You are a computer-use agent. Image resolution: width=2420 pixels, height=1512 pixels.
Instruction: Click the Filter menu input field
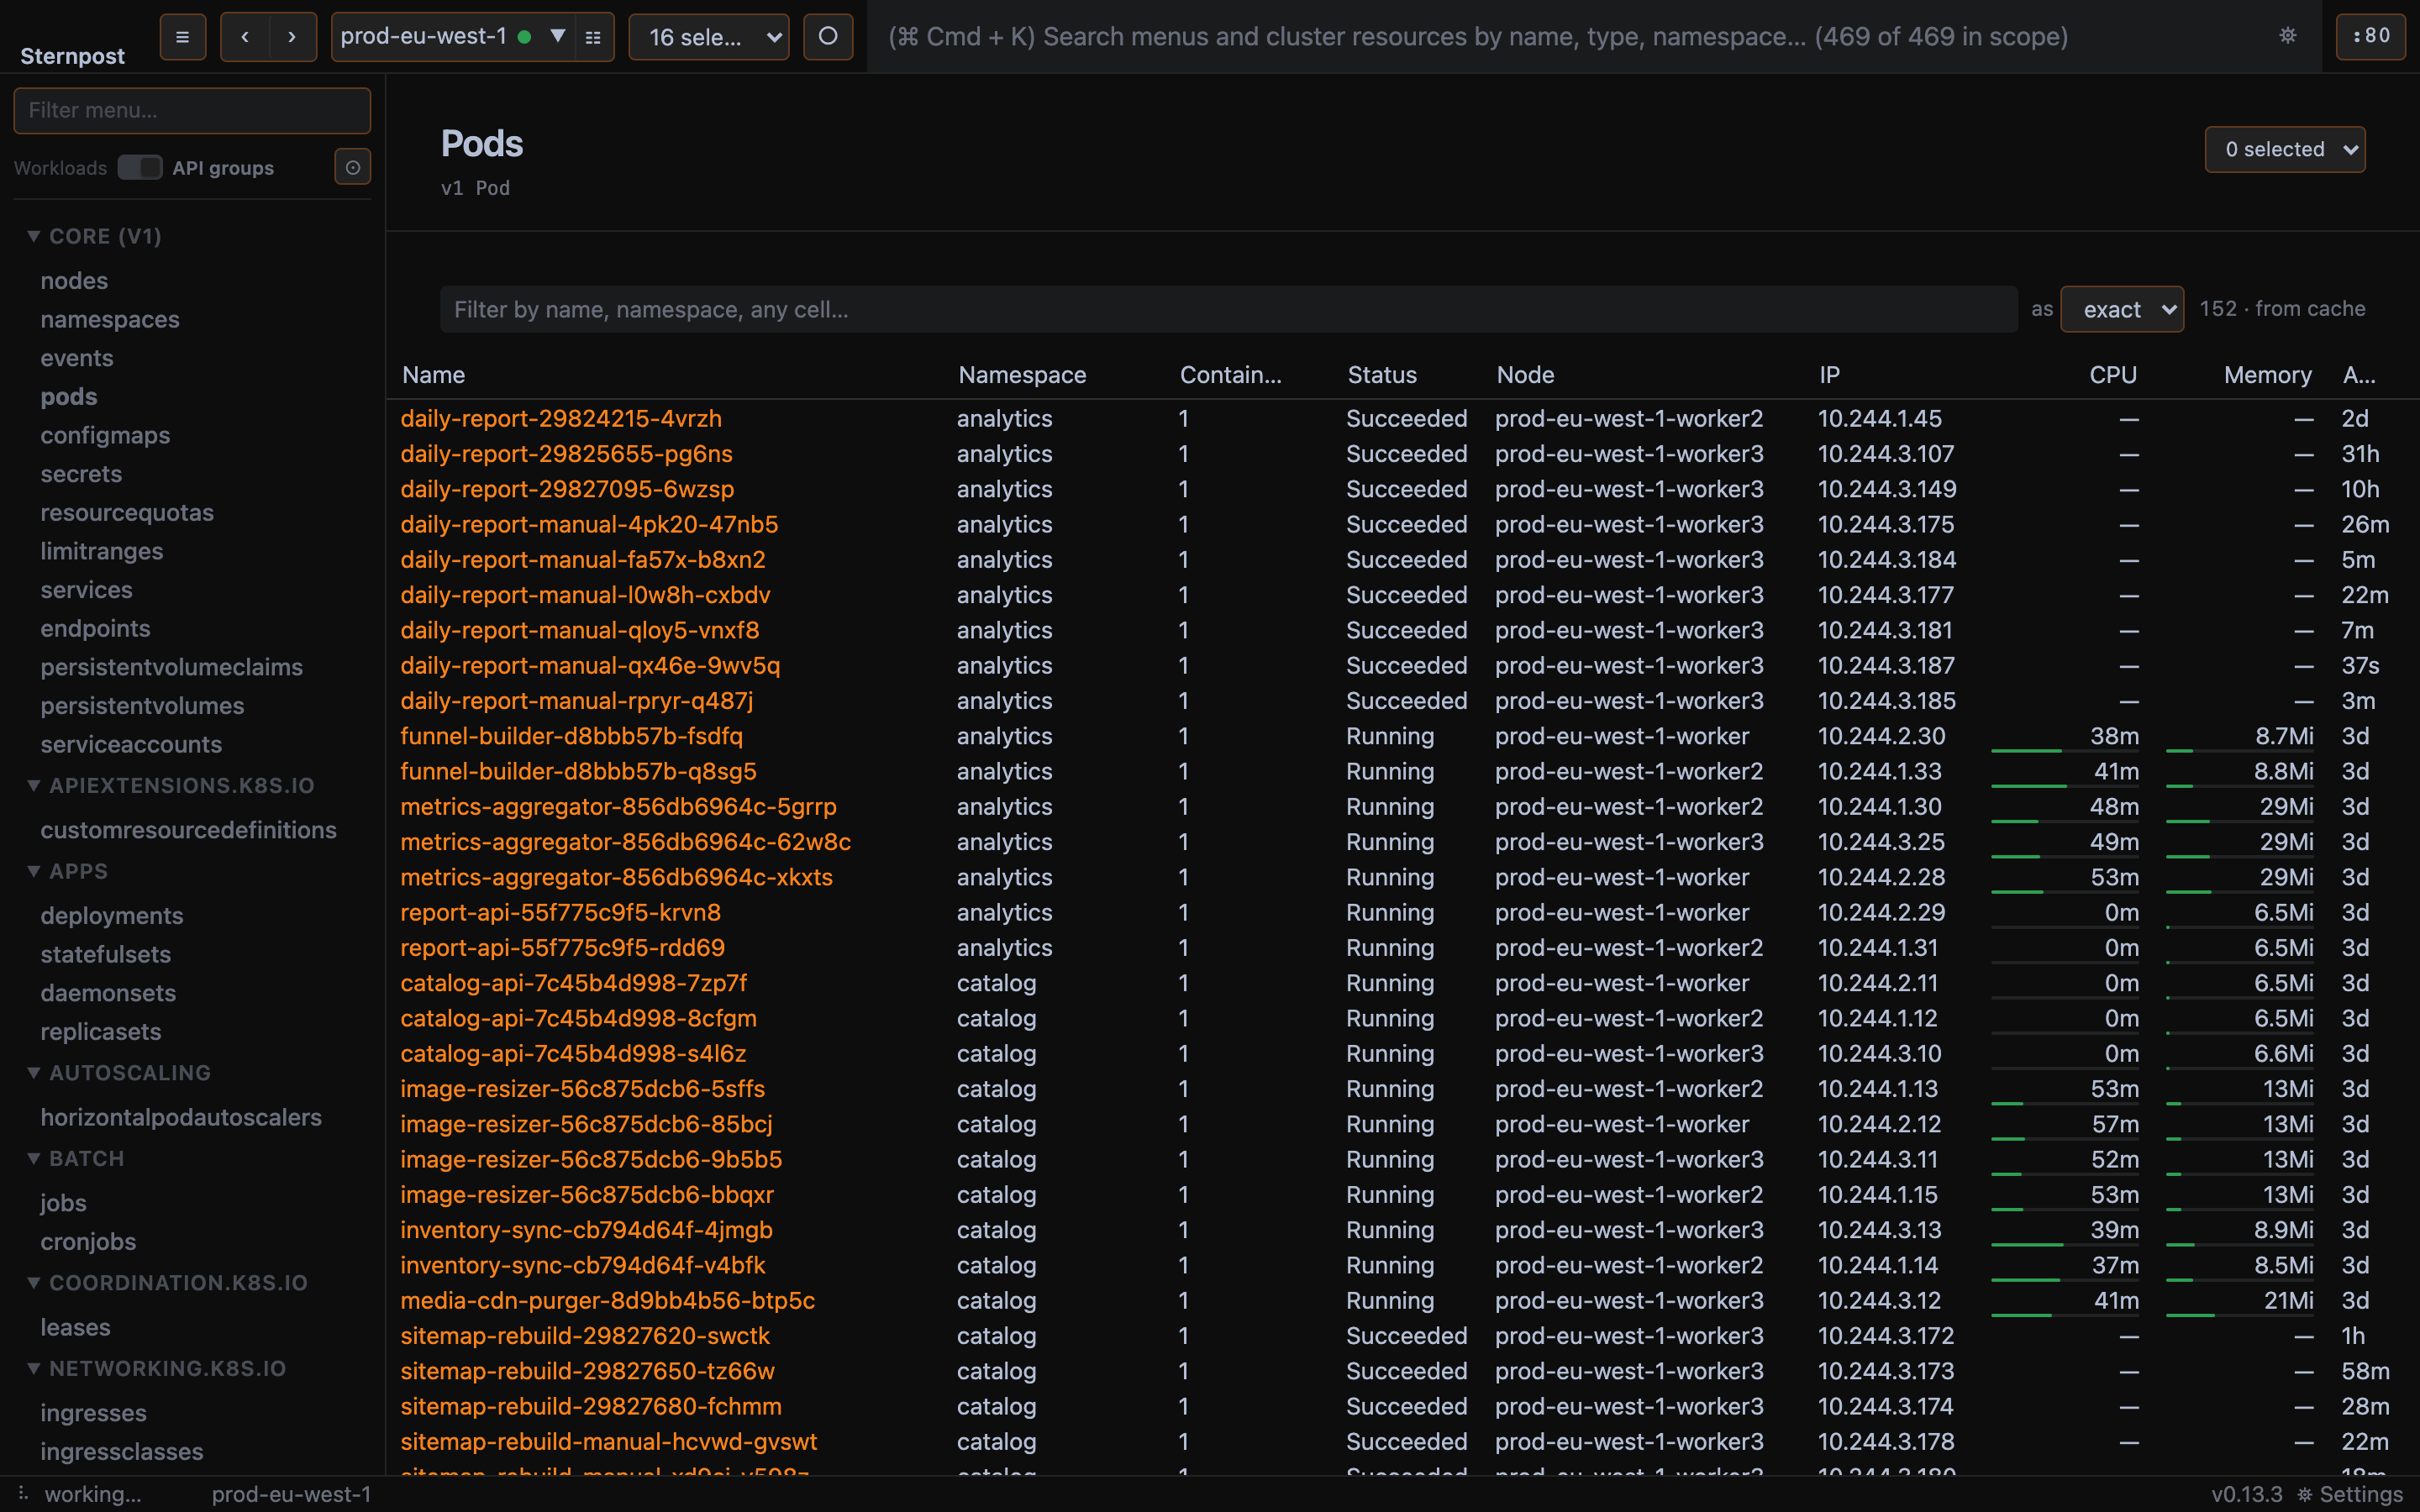tap(192, 110)
